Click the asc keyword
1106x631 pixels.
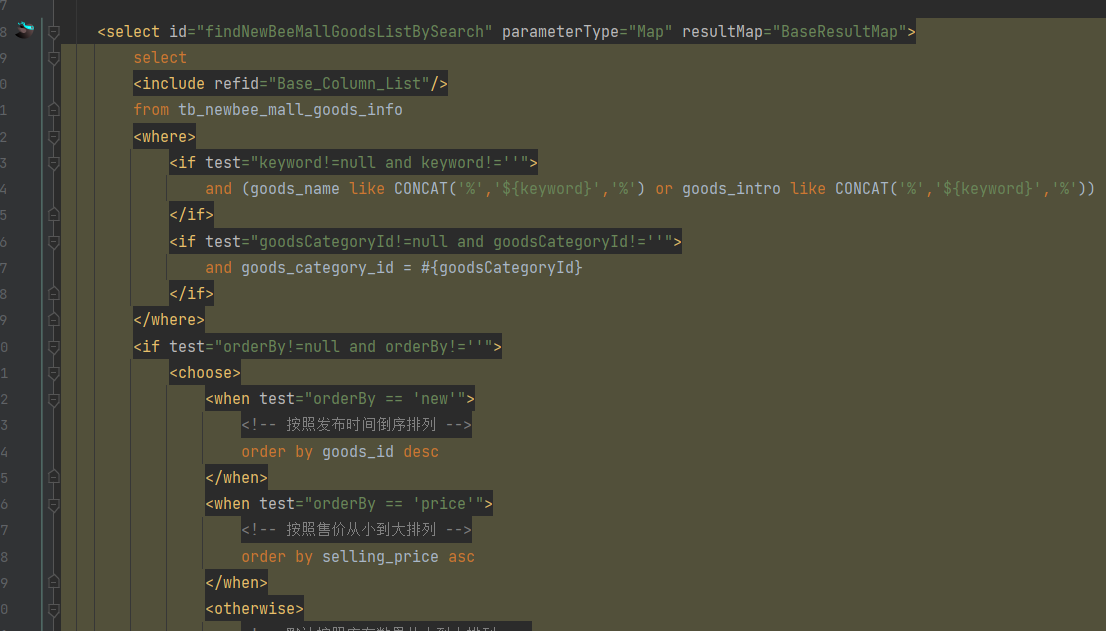pos(461,557)
